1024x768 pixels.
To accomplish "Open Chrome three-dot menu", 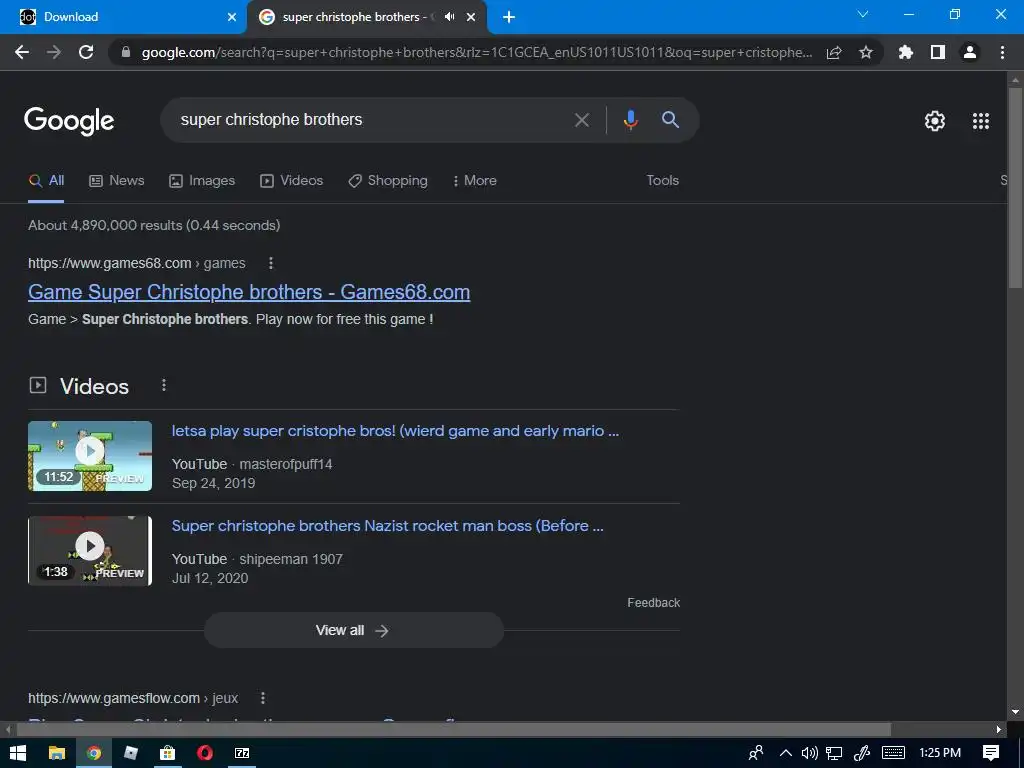I will (1002, 52).
